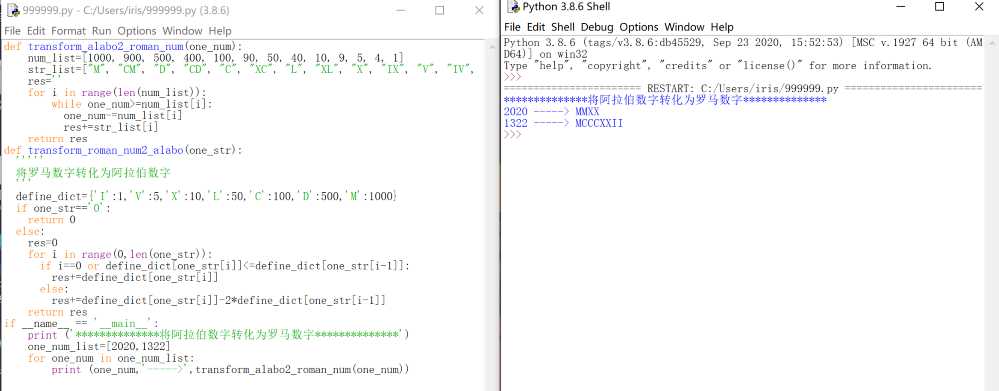Click the green docstring 将罗马数字转化为阿拉伯数字
The image size is (999, 391).
(x=93, y=173)
